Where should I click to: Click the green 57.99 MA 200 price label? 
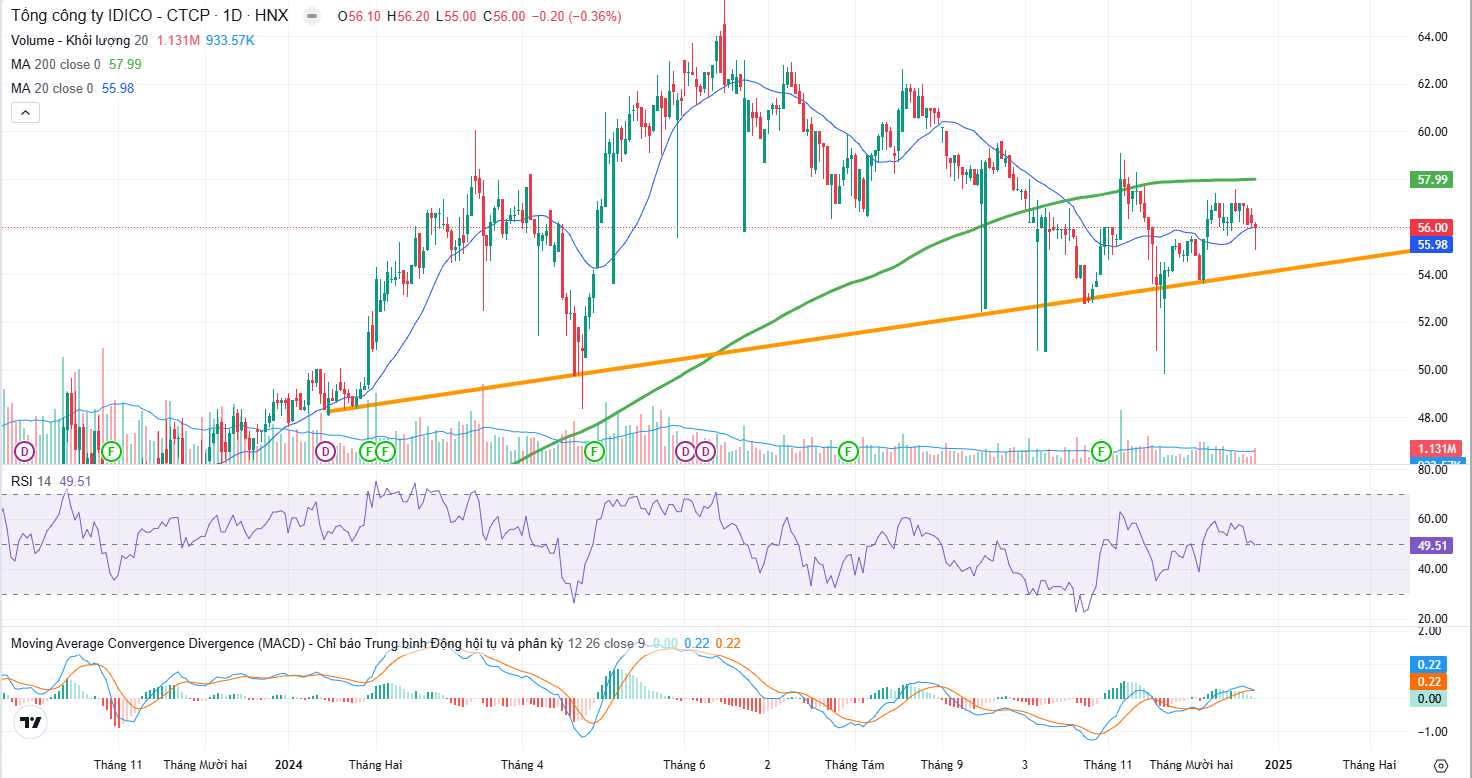coord(1433,180)
